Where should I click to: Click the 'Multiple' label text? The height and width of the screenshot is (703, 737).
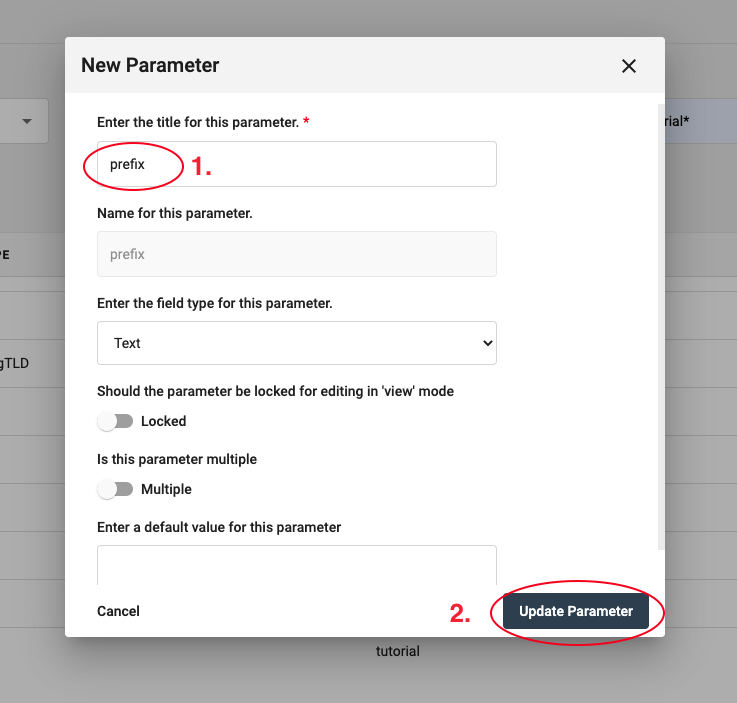(x=166, y=489)
